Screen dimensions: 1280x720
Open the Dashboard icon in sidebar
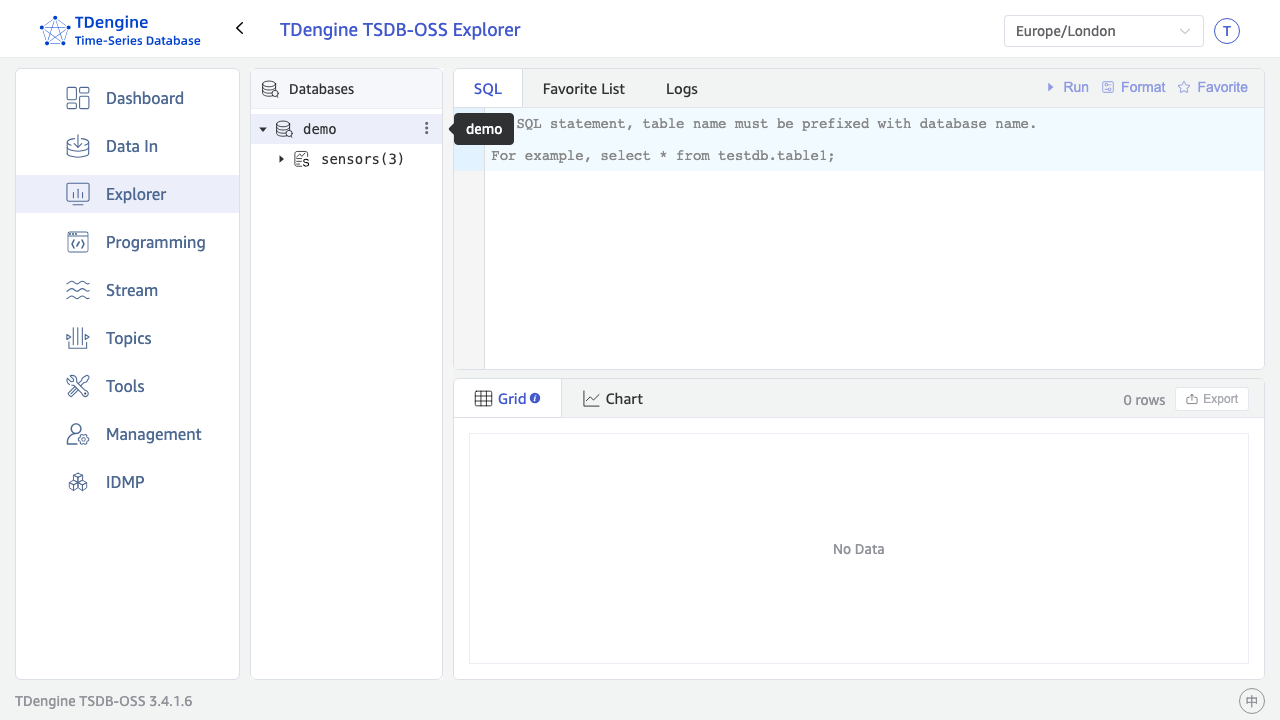pos(78,98)
